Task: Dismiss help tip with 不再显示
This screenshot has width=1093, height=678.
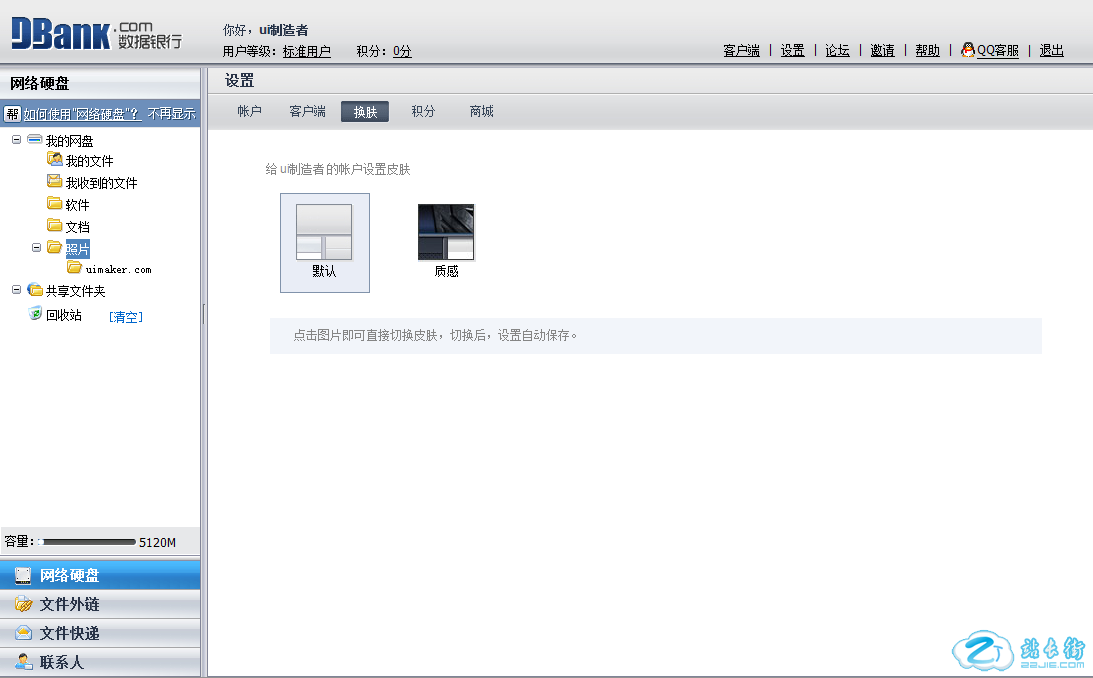Action: [171, 115]
